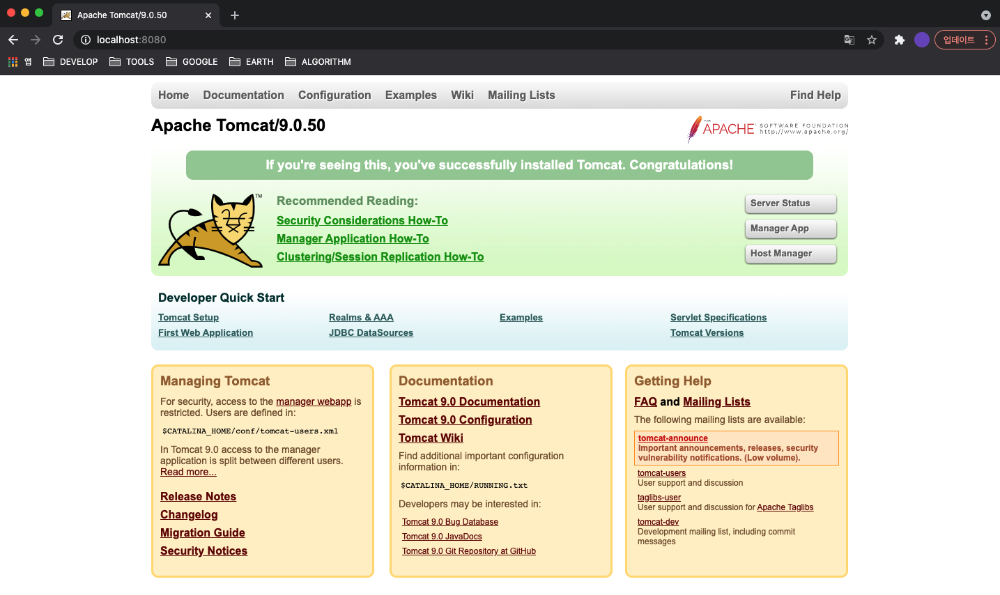This screenshot has width=1000, height=595.
Task: Open the tomcat-users mailing list link
Action: point(661,473)
